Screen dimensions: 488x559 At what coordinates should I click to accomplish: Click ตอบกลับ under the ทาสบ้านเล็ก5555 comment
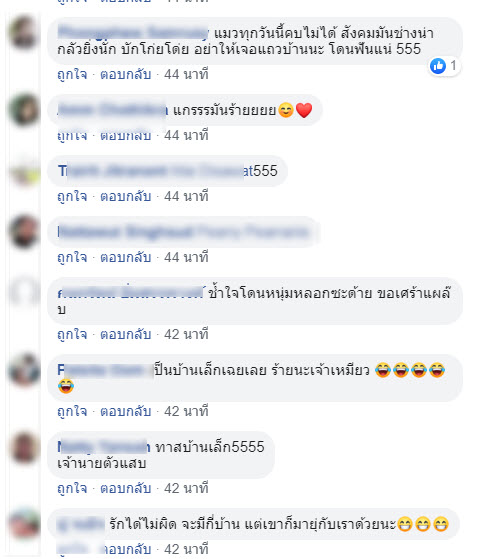[x=125, y=488]
